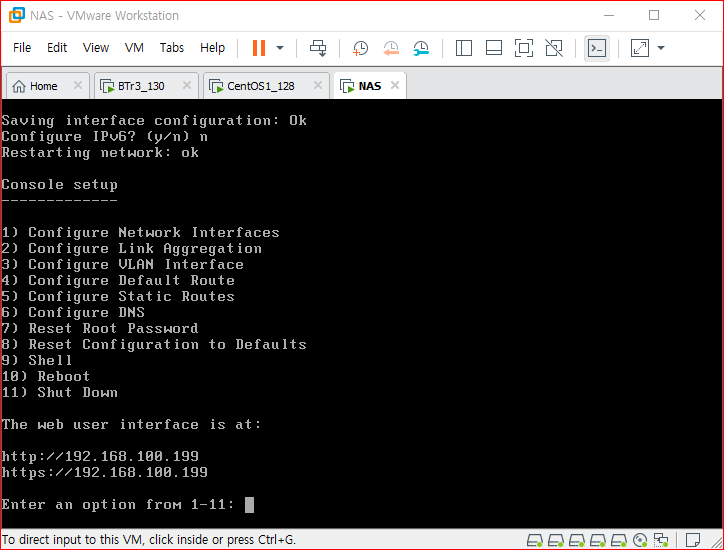
Task: Click Send Ctrl+Alt+Del to VM icon
Action: click(x=318, y=48)
